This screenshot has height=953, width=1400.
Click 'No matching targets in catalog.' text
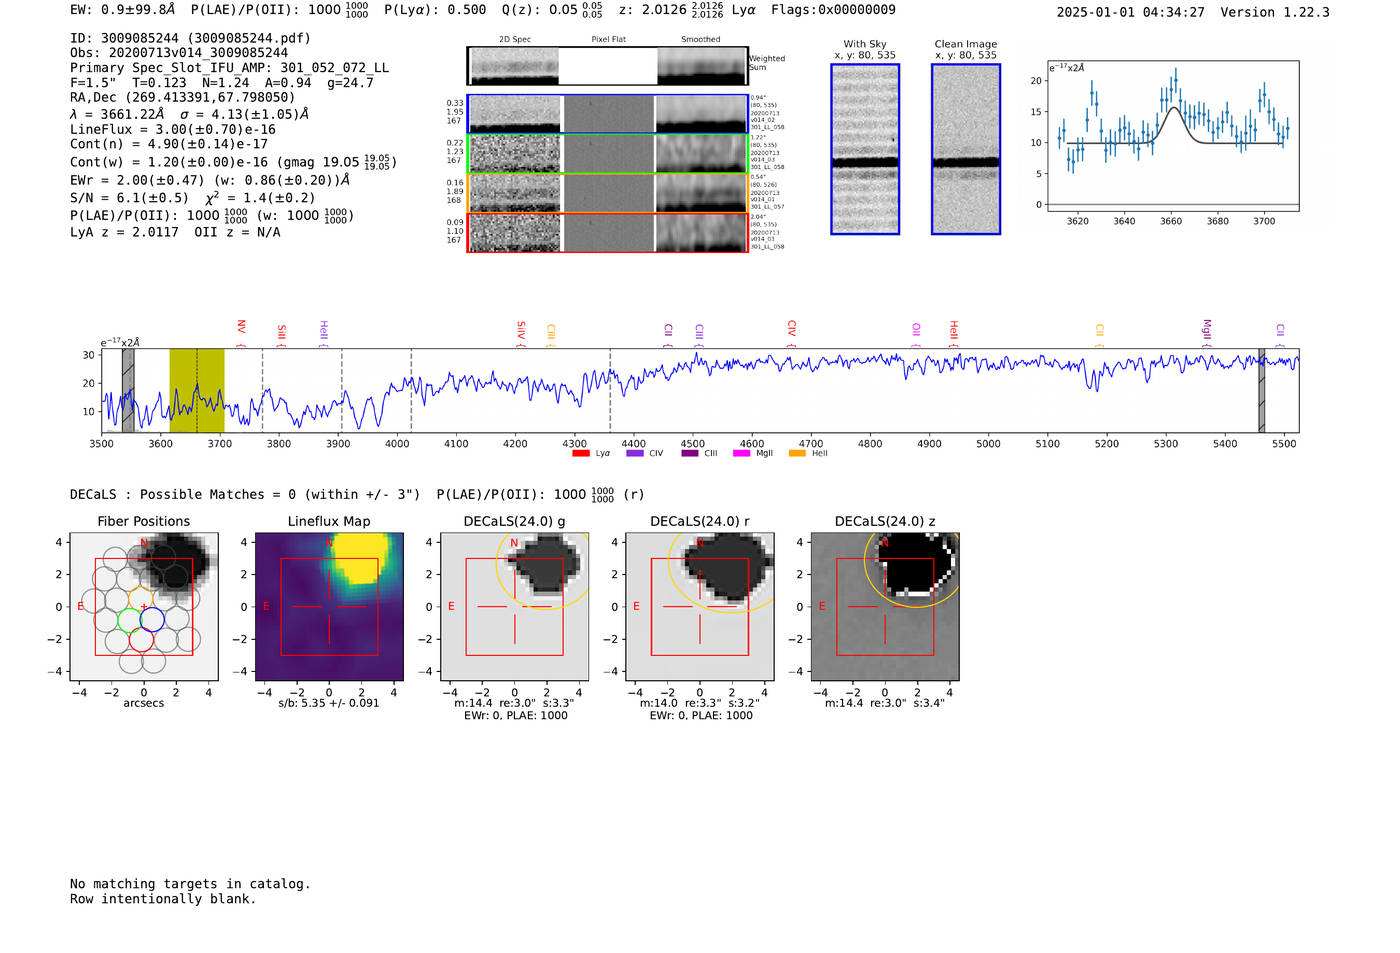point(190,884)
